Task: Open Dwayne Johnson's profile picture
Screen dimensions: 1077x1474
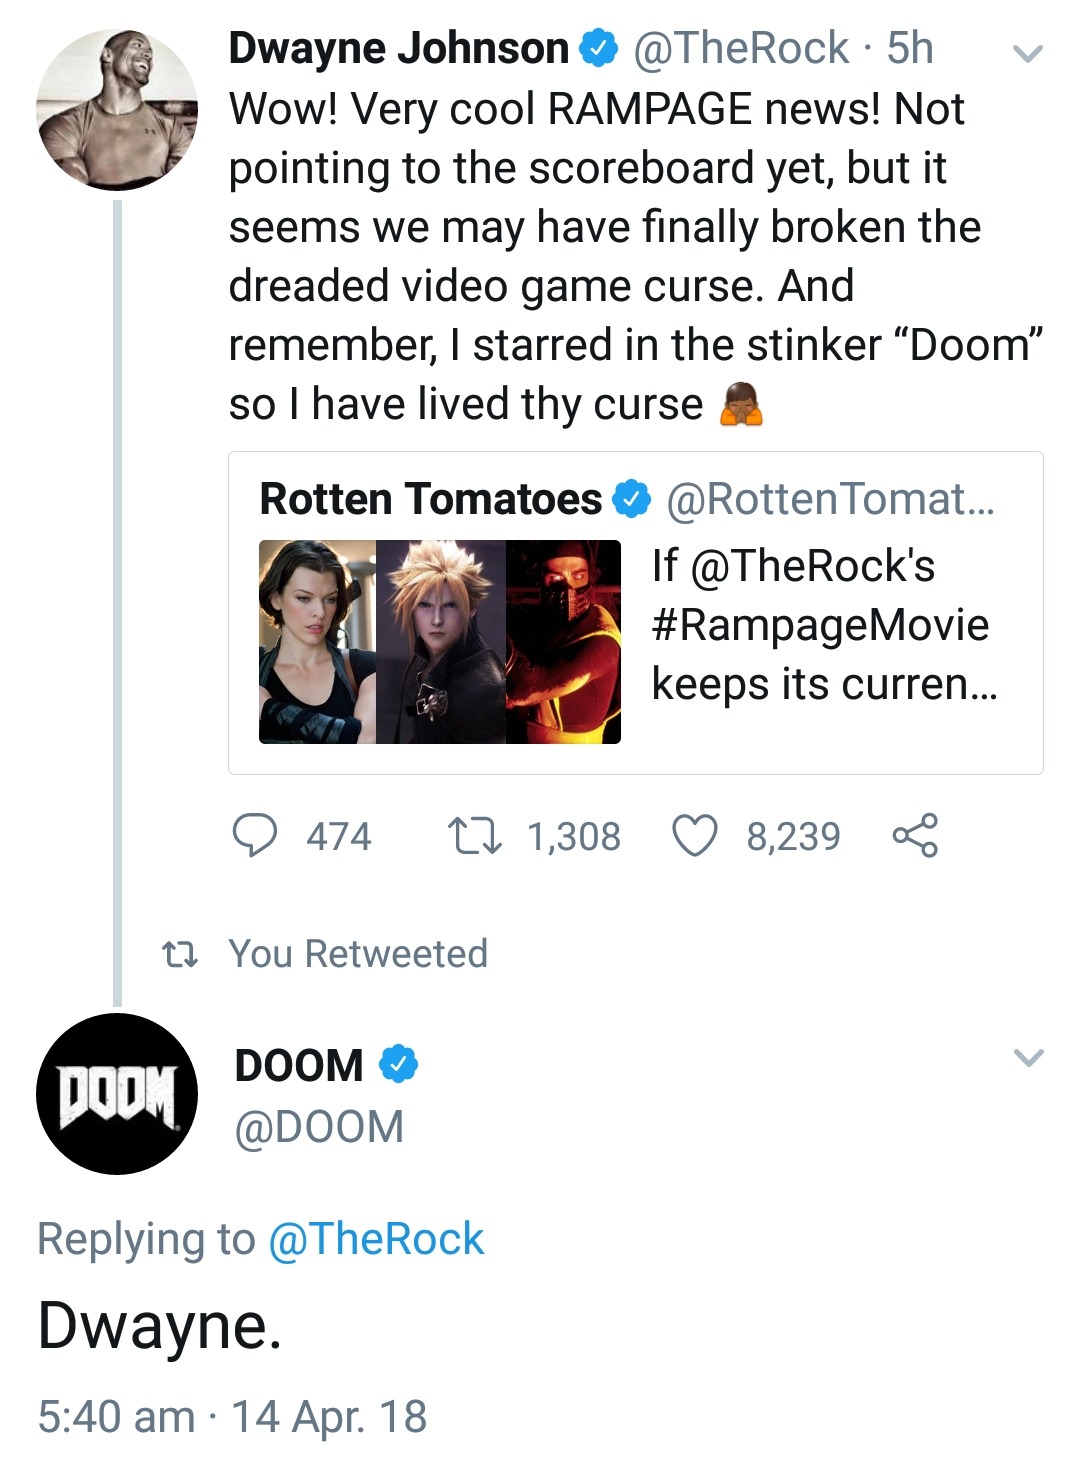Action: click(x=117, y=109)
